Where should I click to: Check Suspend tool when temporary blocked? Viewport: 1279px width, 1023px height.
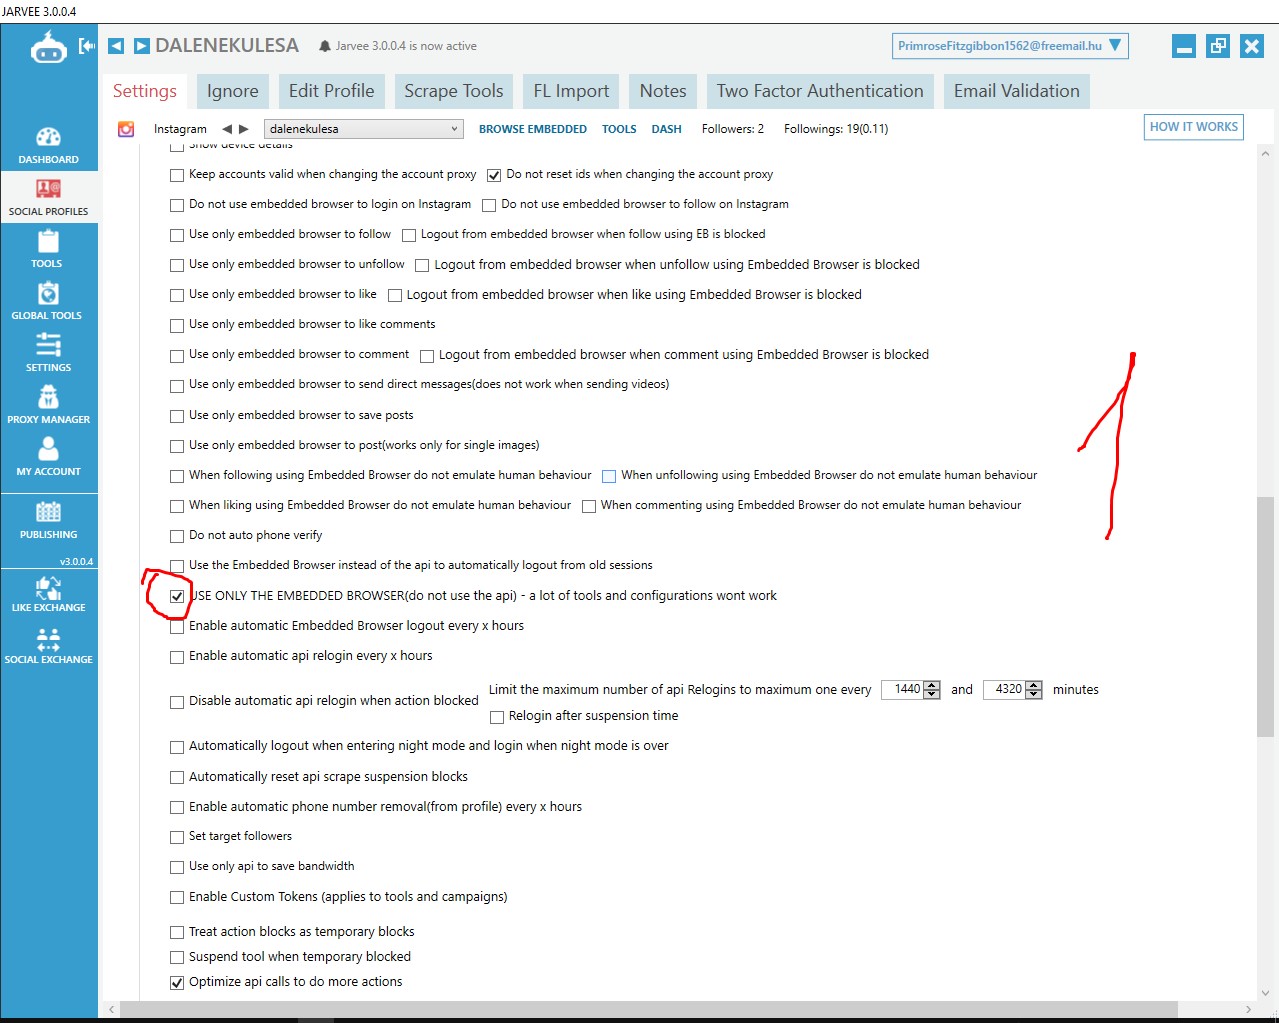[177, 958]
